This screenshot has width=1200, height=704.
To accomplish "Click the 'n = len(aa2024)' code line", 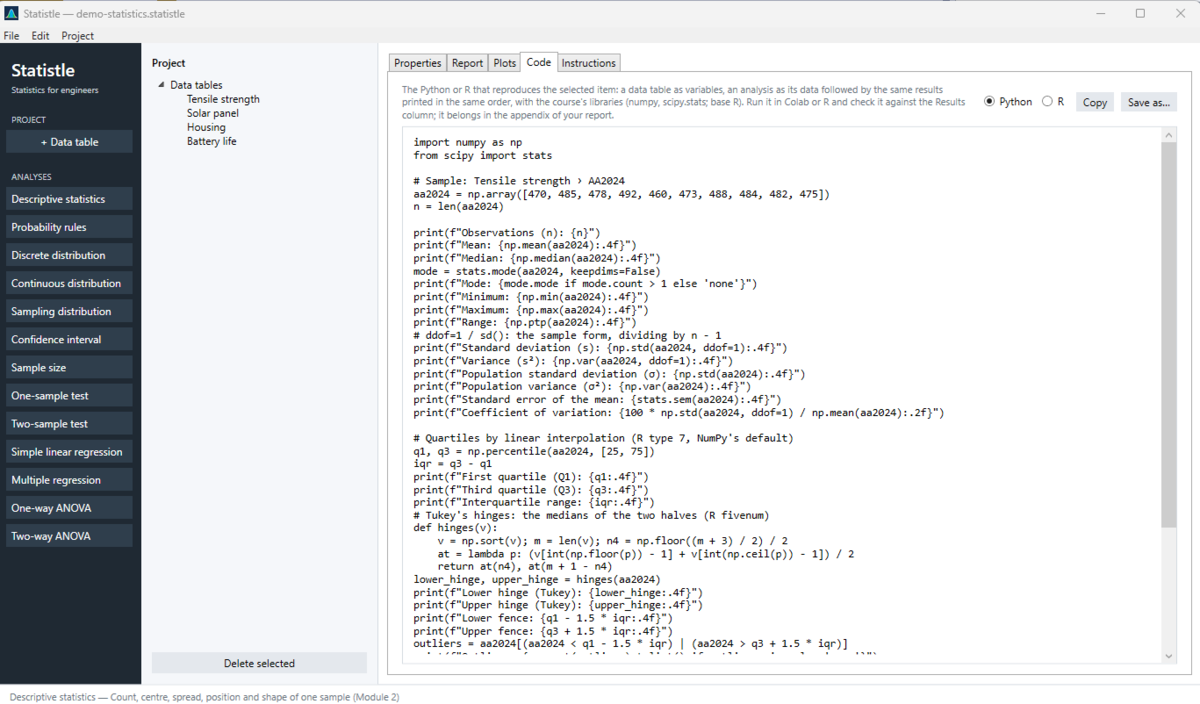I will [458, 207].
